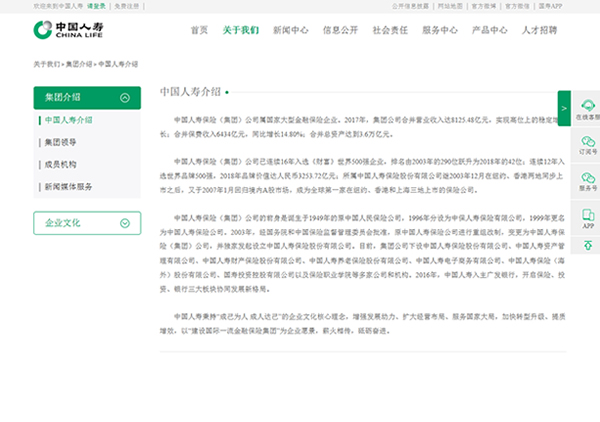Collapse the 集团介绍 sidebar section
Image resolution: width=600 pixels, height=422 pixels.
(87, 98)
